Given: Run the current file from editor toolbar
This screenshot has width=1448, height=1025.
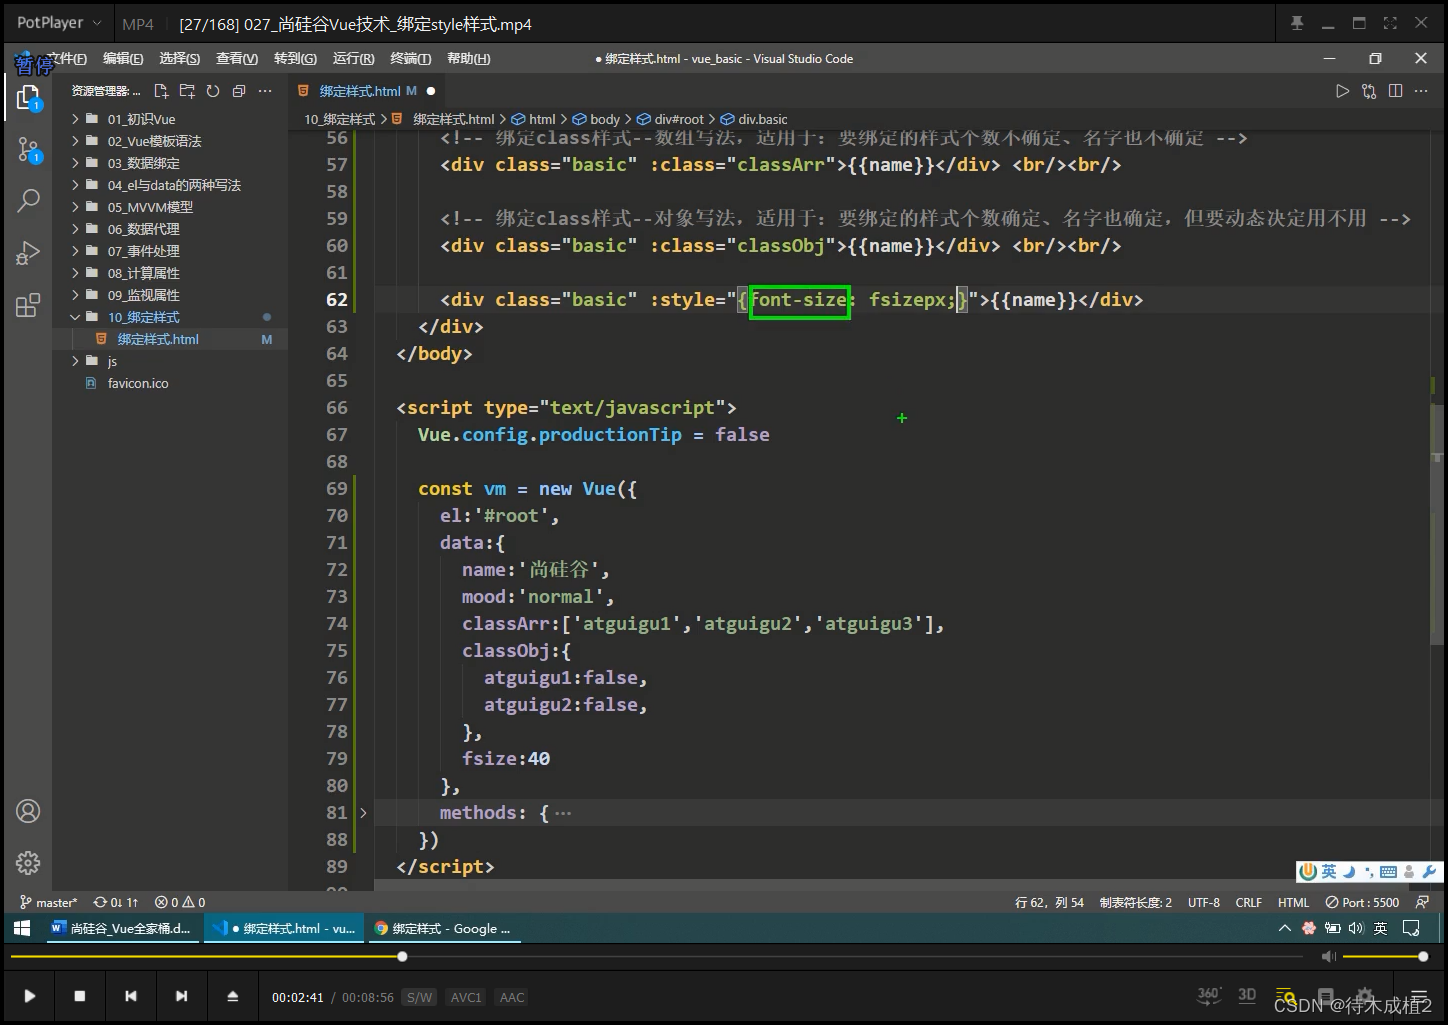Looking at the screenshot, I should tap(1342, 91).
